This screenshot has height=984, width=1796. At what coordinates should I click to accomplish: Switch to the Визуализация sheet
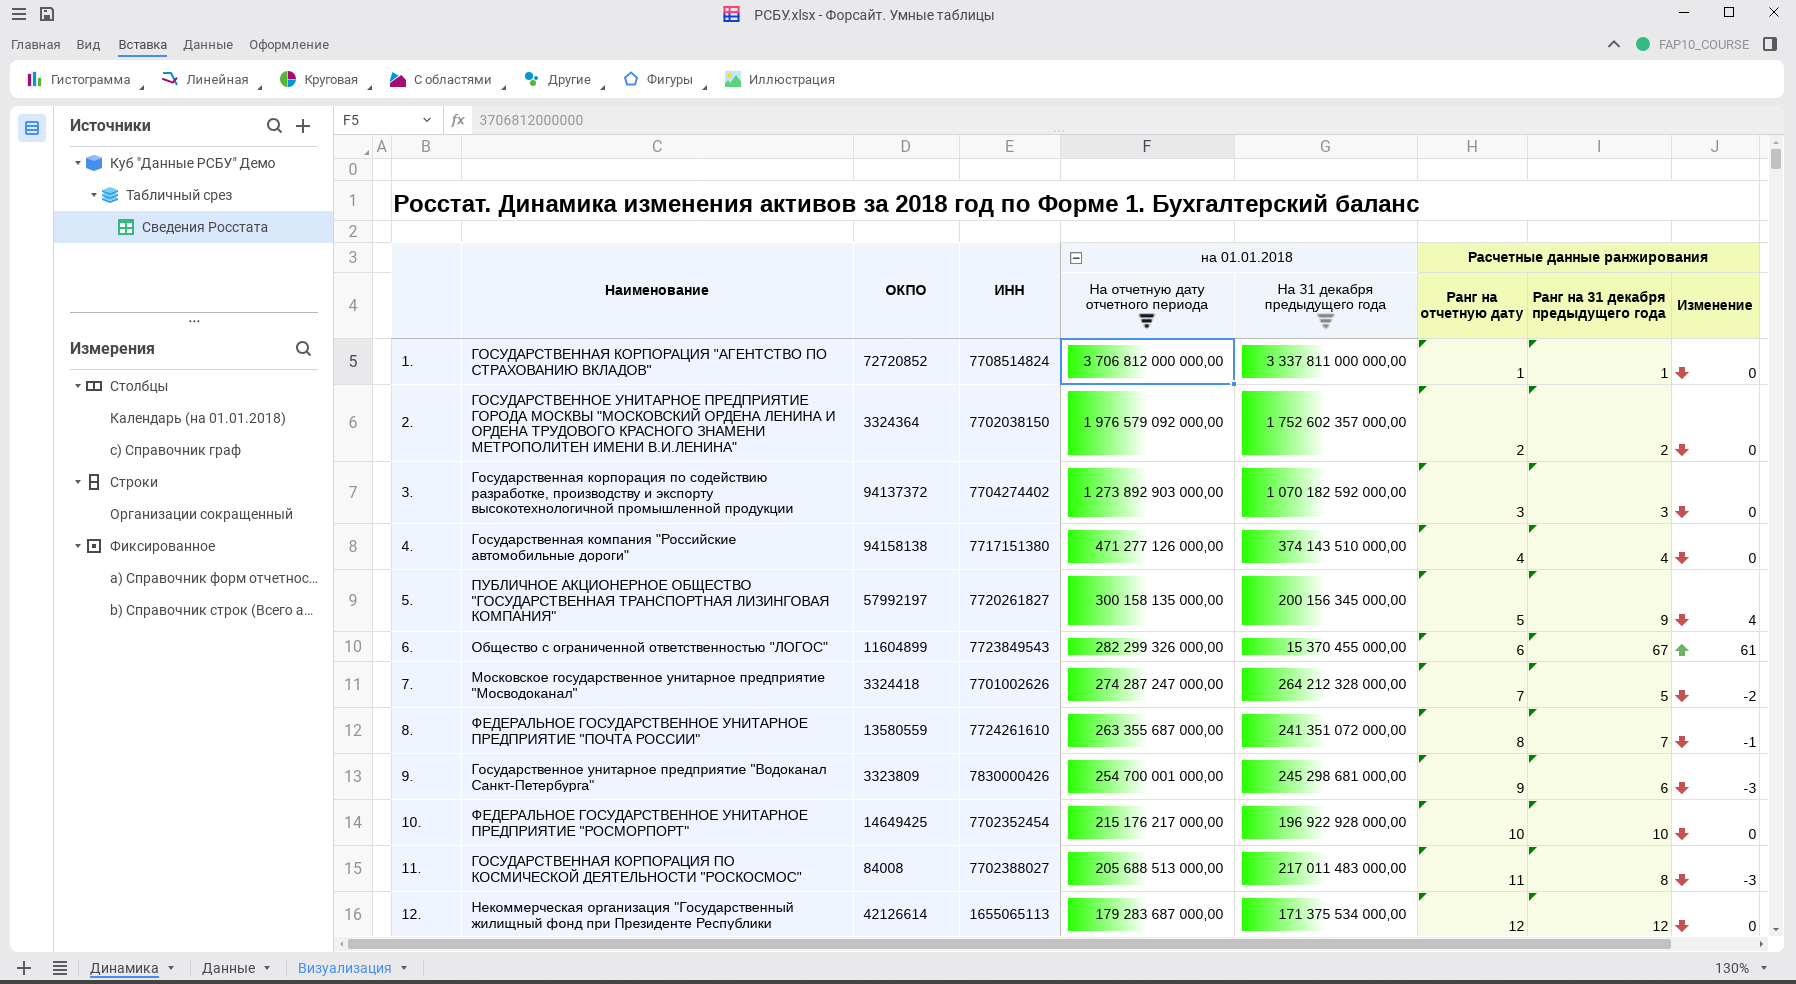344,968
